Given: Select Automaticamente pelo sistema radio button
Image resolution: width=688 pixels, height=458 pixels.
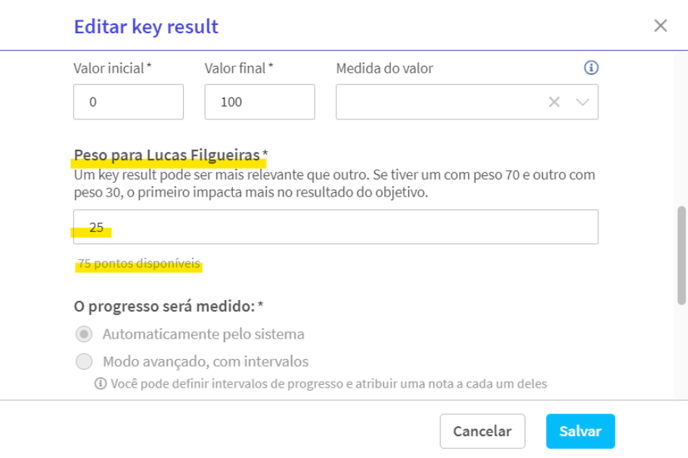Looking at the screenshot, I should click(x=84, y=334).
